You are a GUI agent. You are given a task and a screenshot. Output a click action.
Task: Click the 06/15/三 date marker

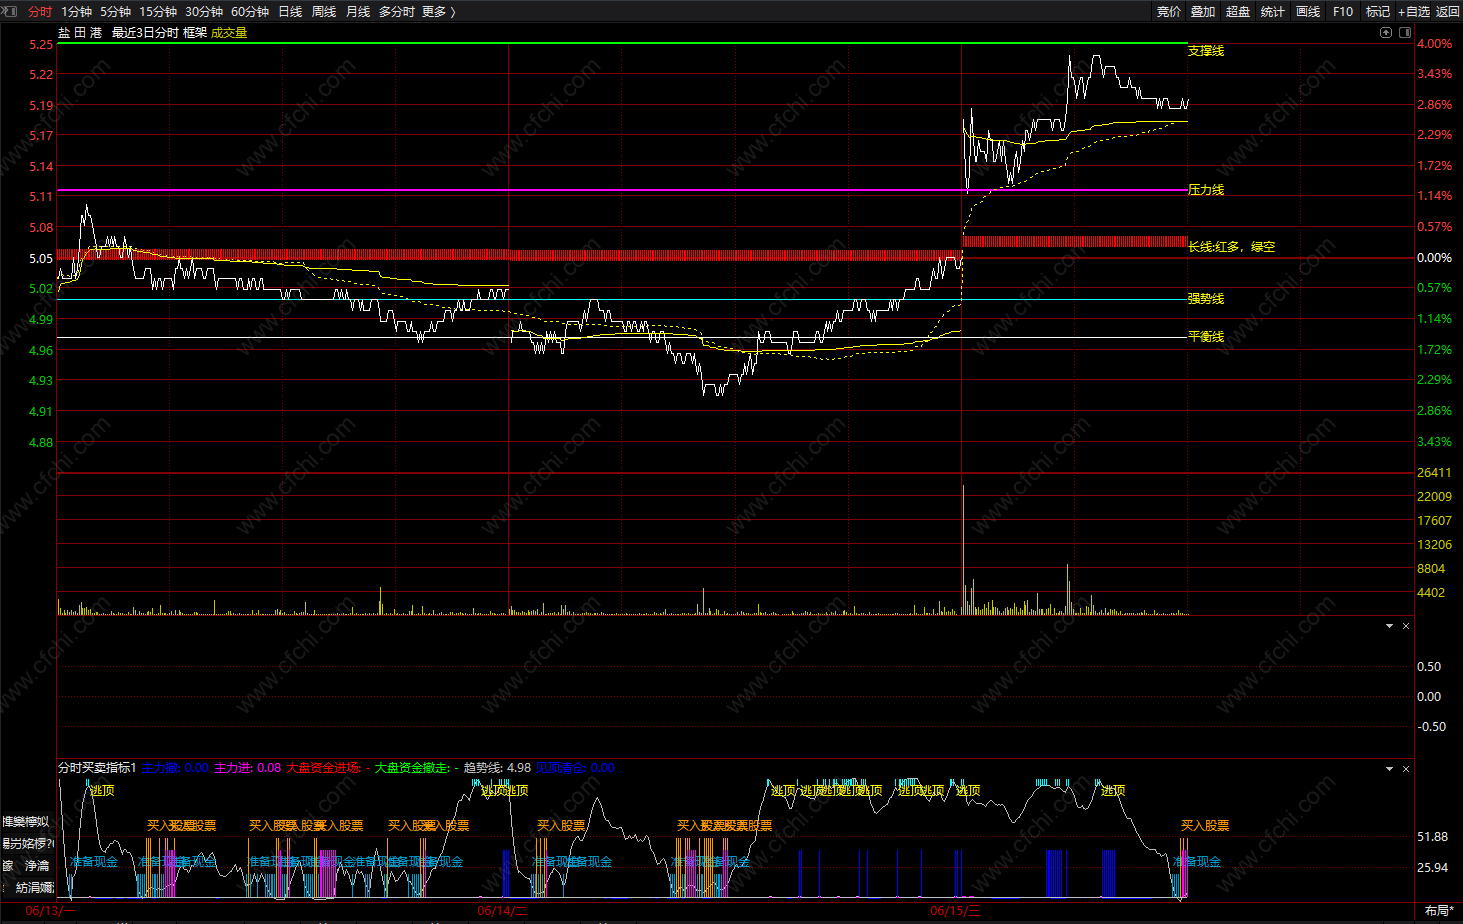[955, 911]
